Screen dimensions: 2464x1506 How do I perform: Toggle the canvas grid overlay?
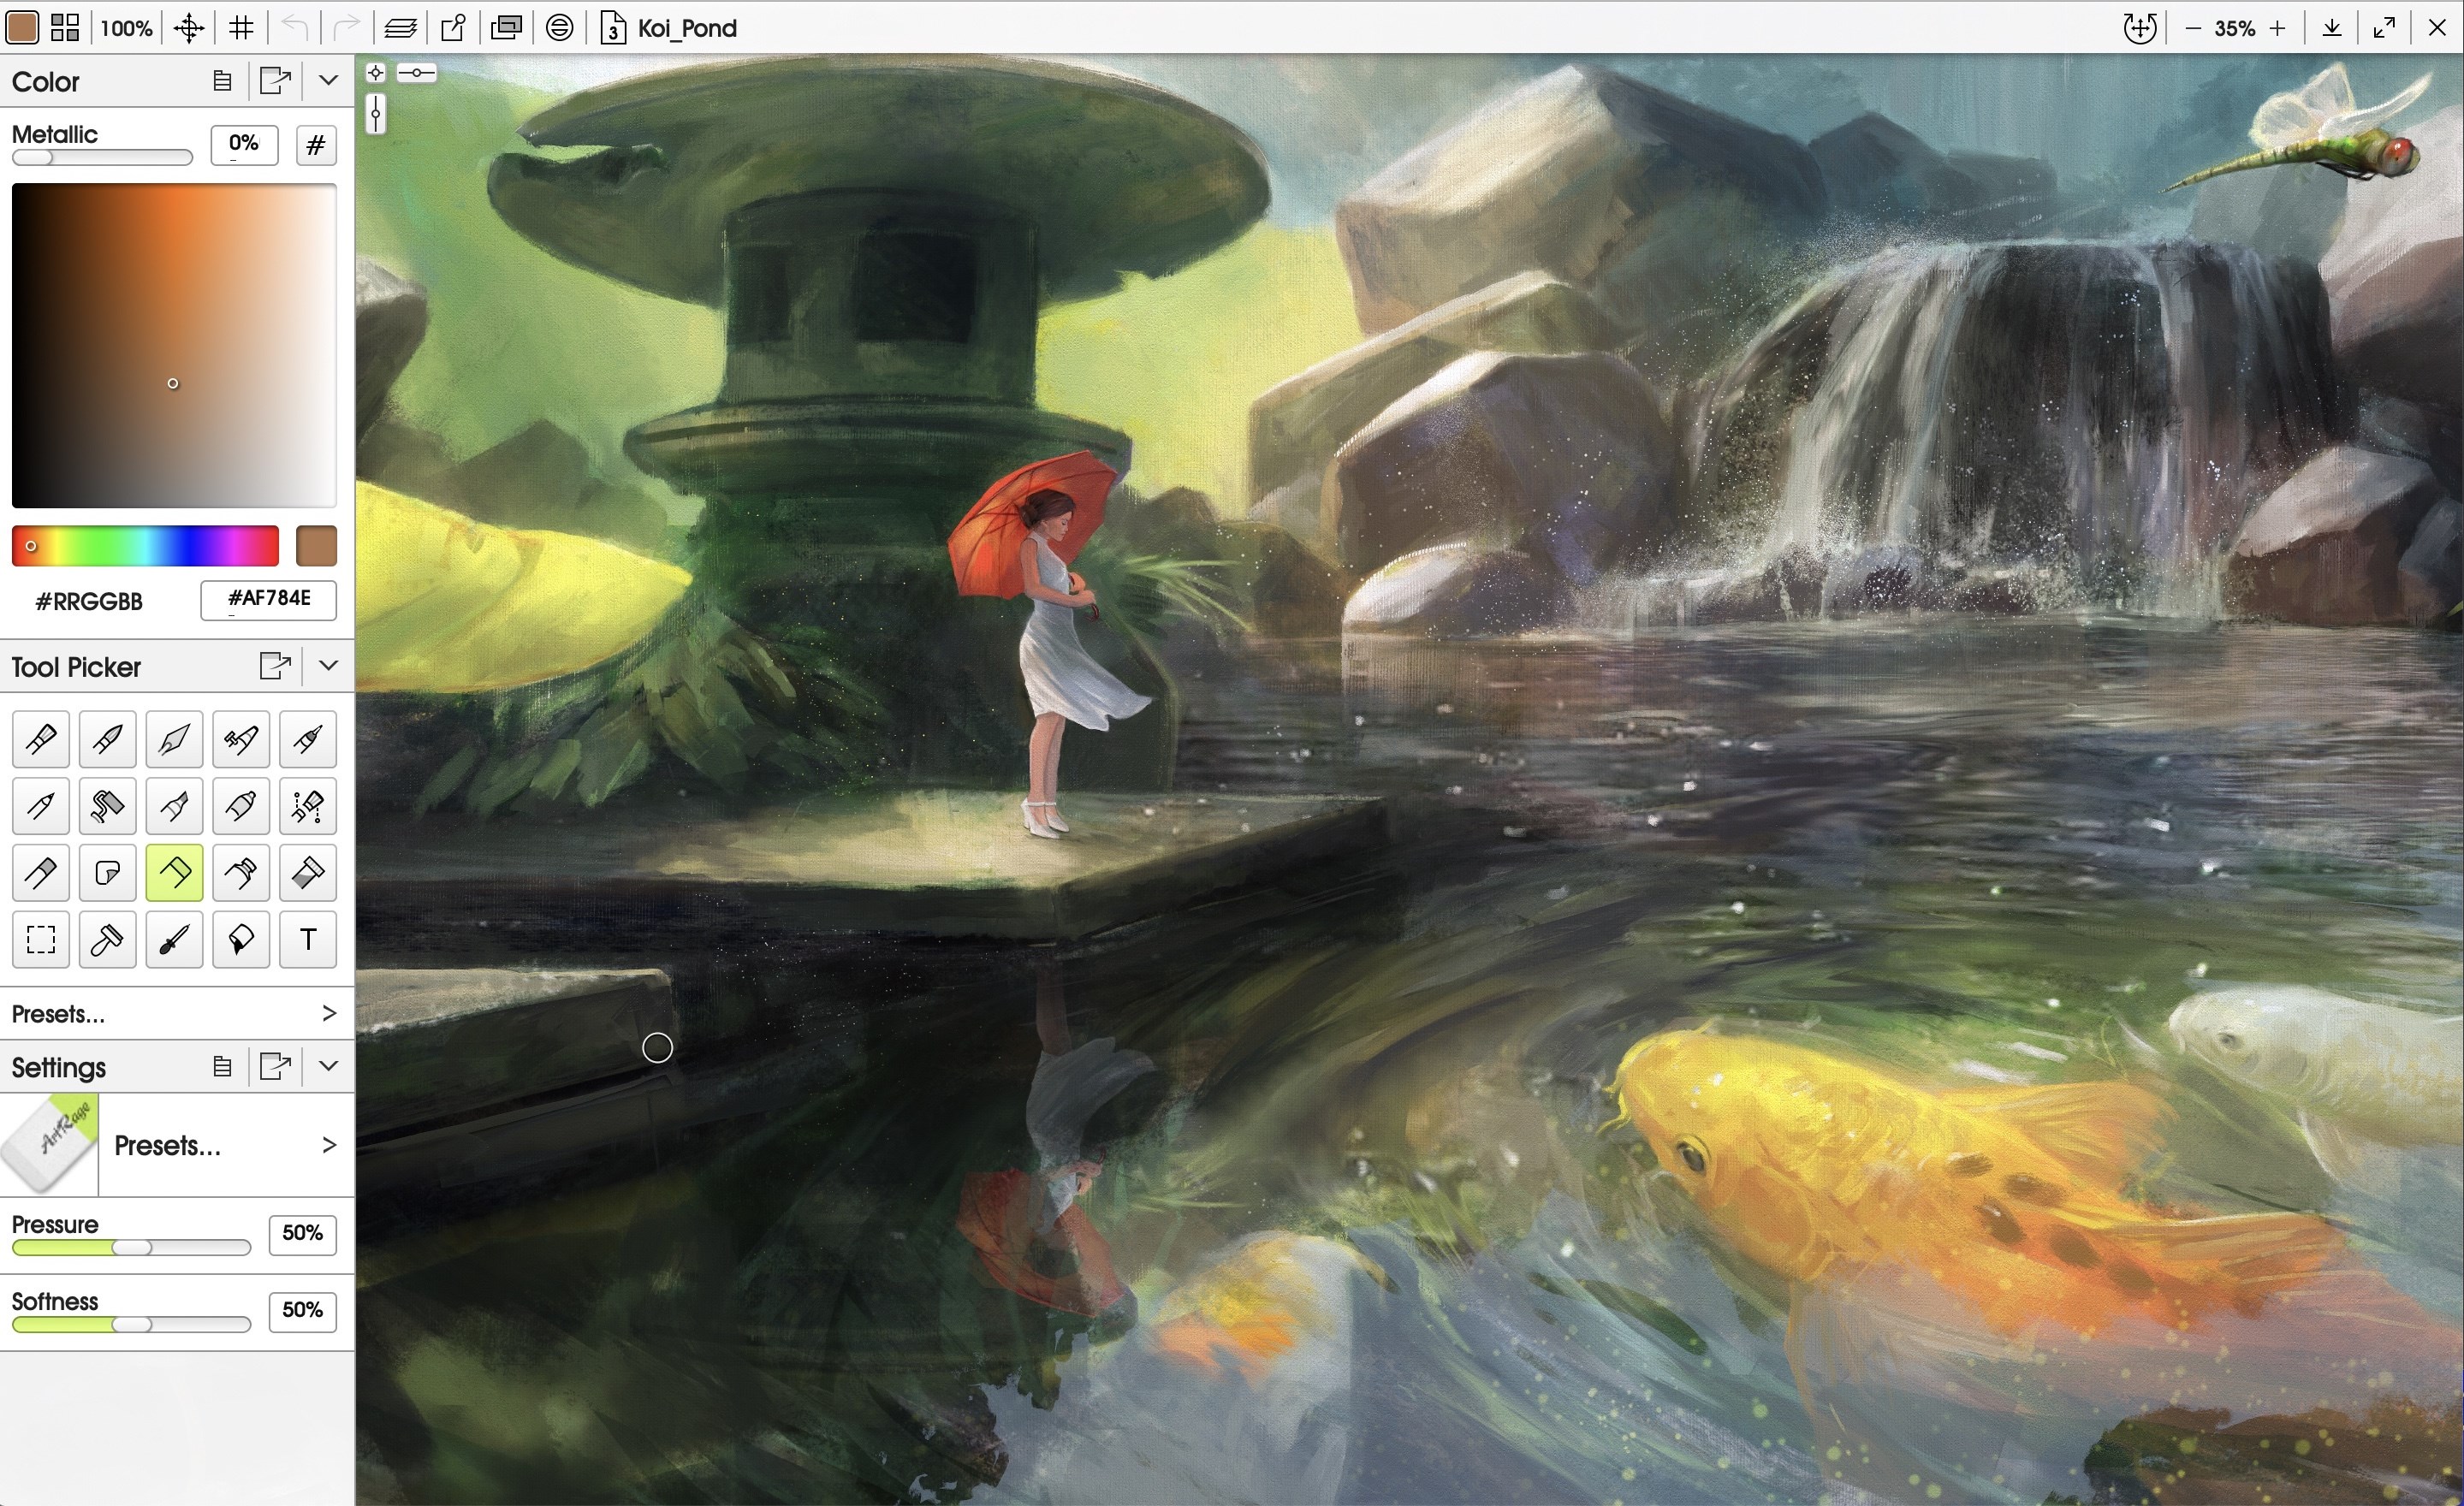240,27
